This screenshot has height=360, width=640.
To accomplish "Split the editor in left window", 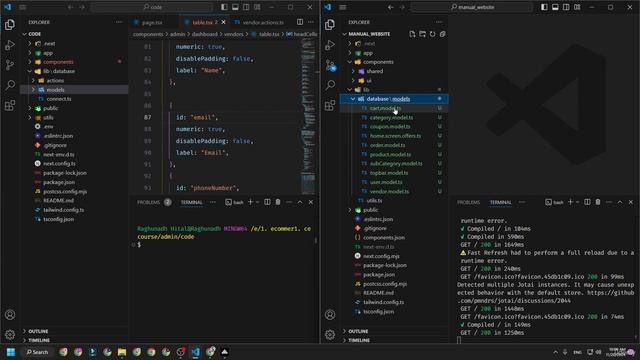I will 300,22.
